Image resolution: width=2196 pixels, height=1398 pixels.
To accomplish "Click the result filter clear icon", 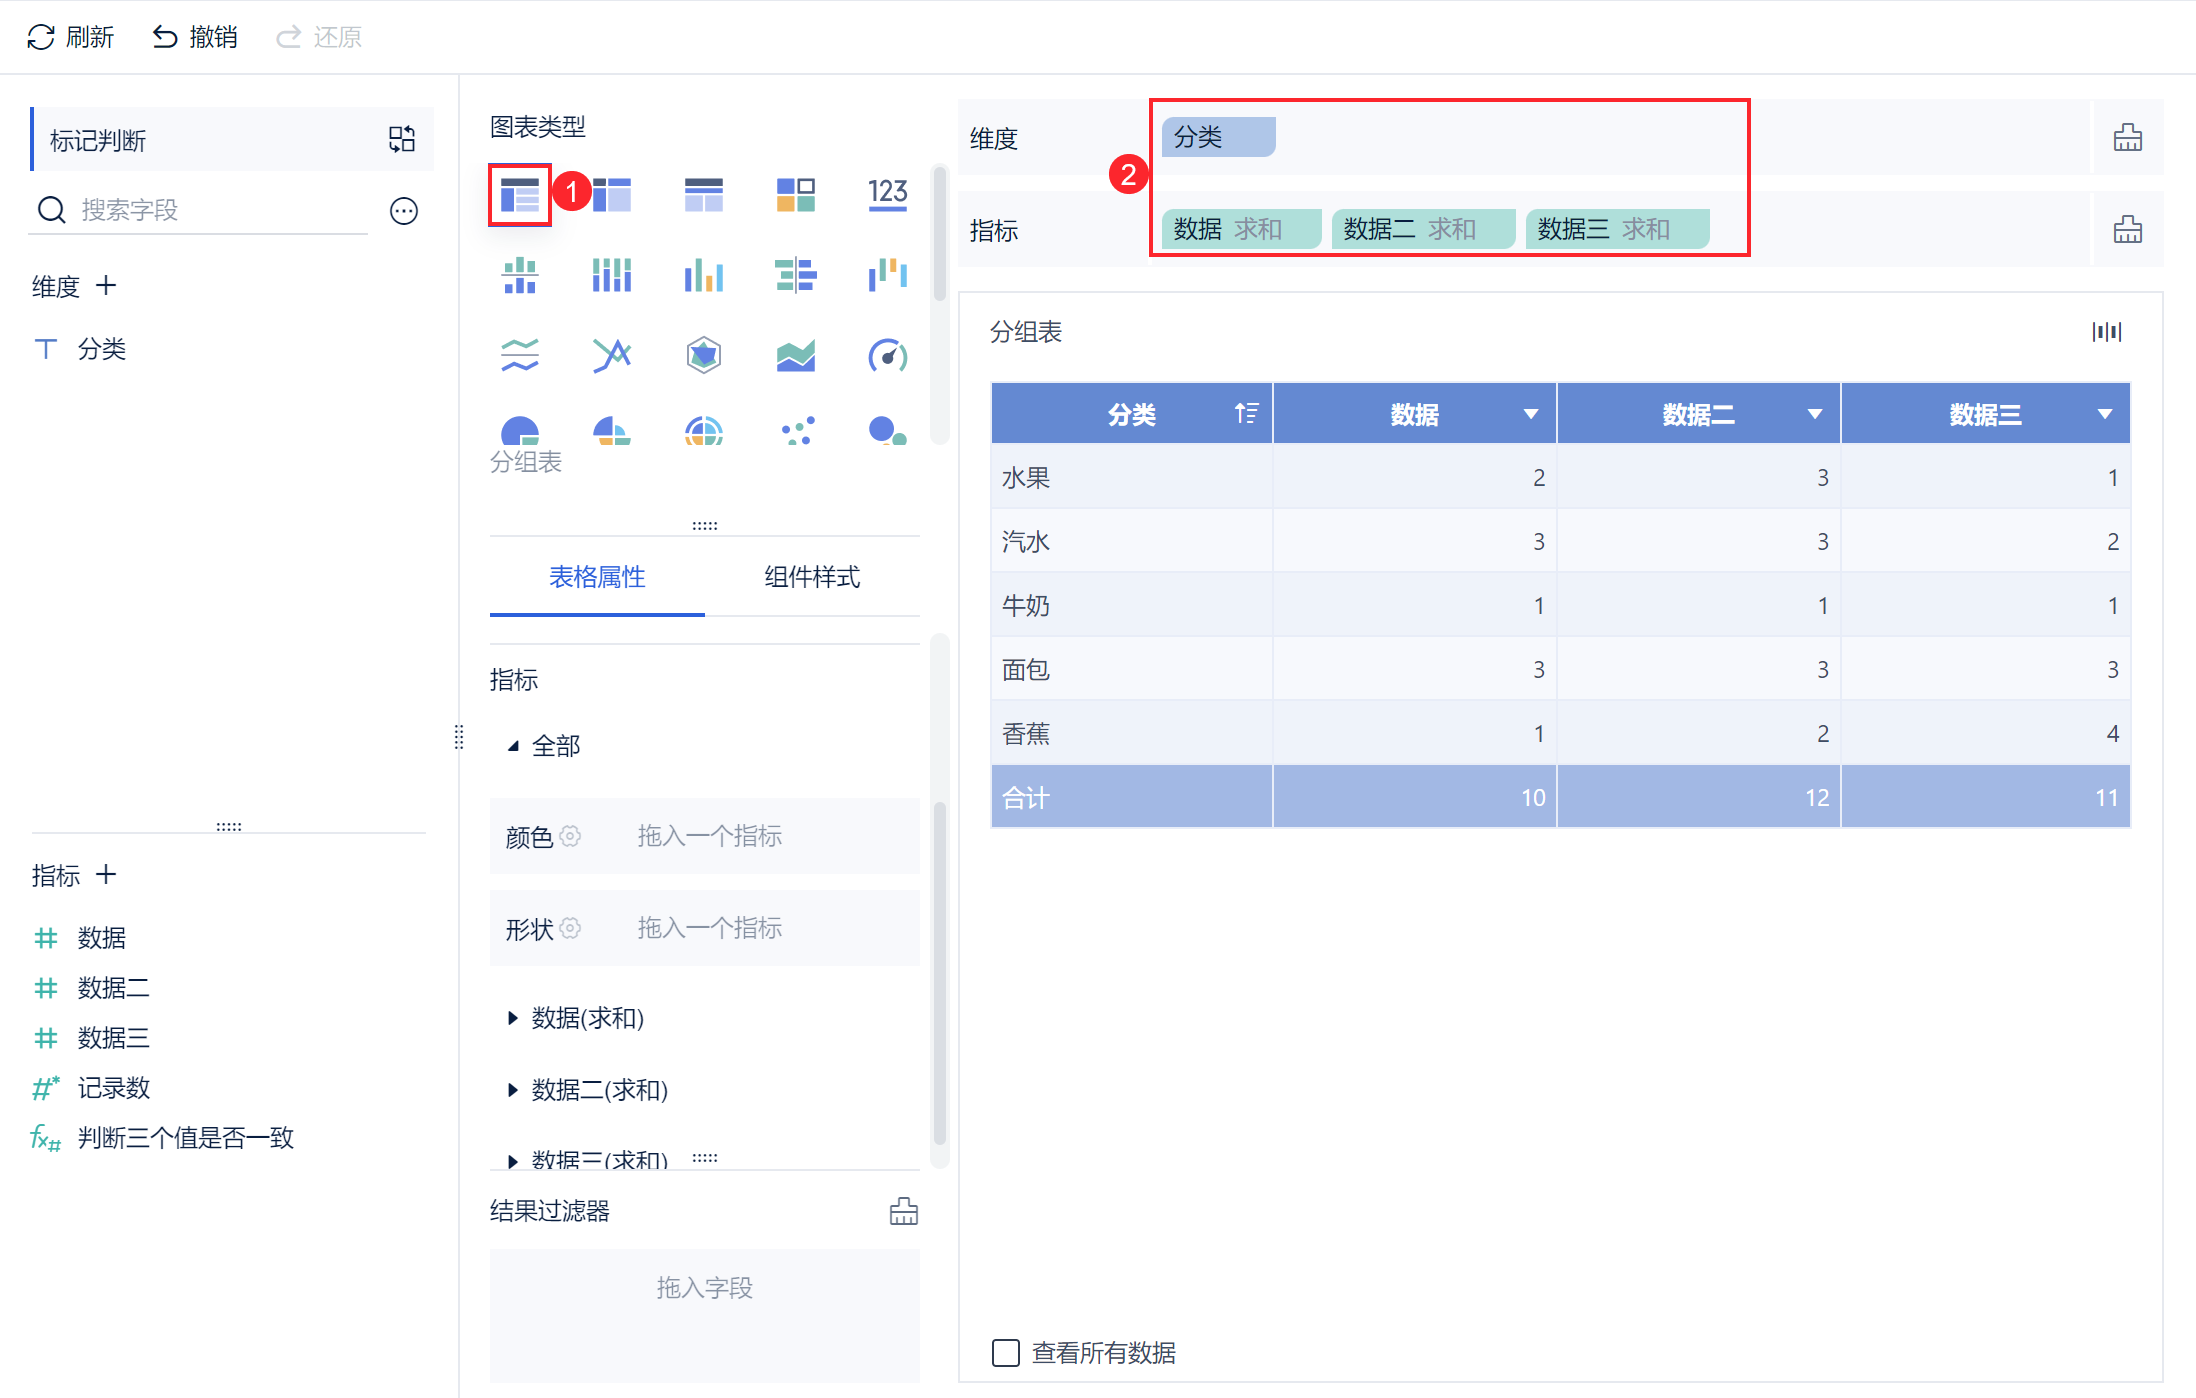I will [x=903, y=1211].
